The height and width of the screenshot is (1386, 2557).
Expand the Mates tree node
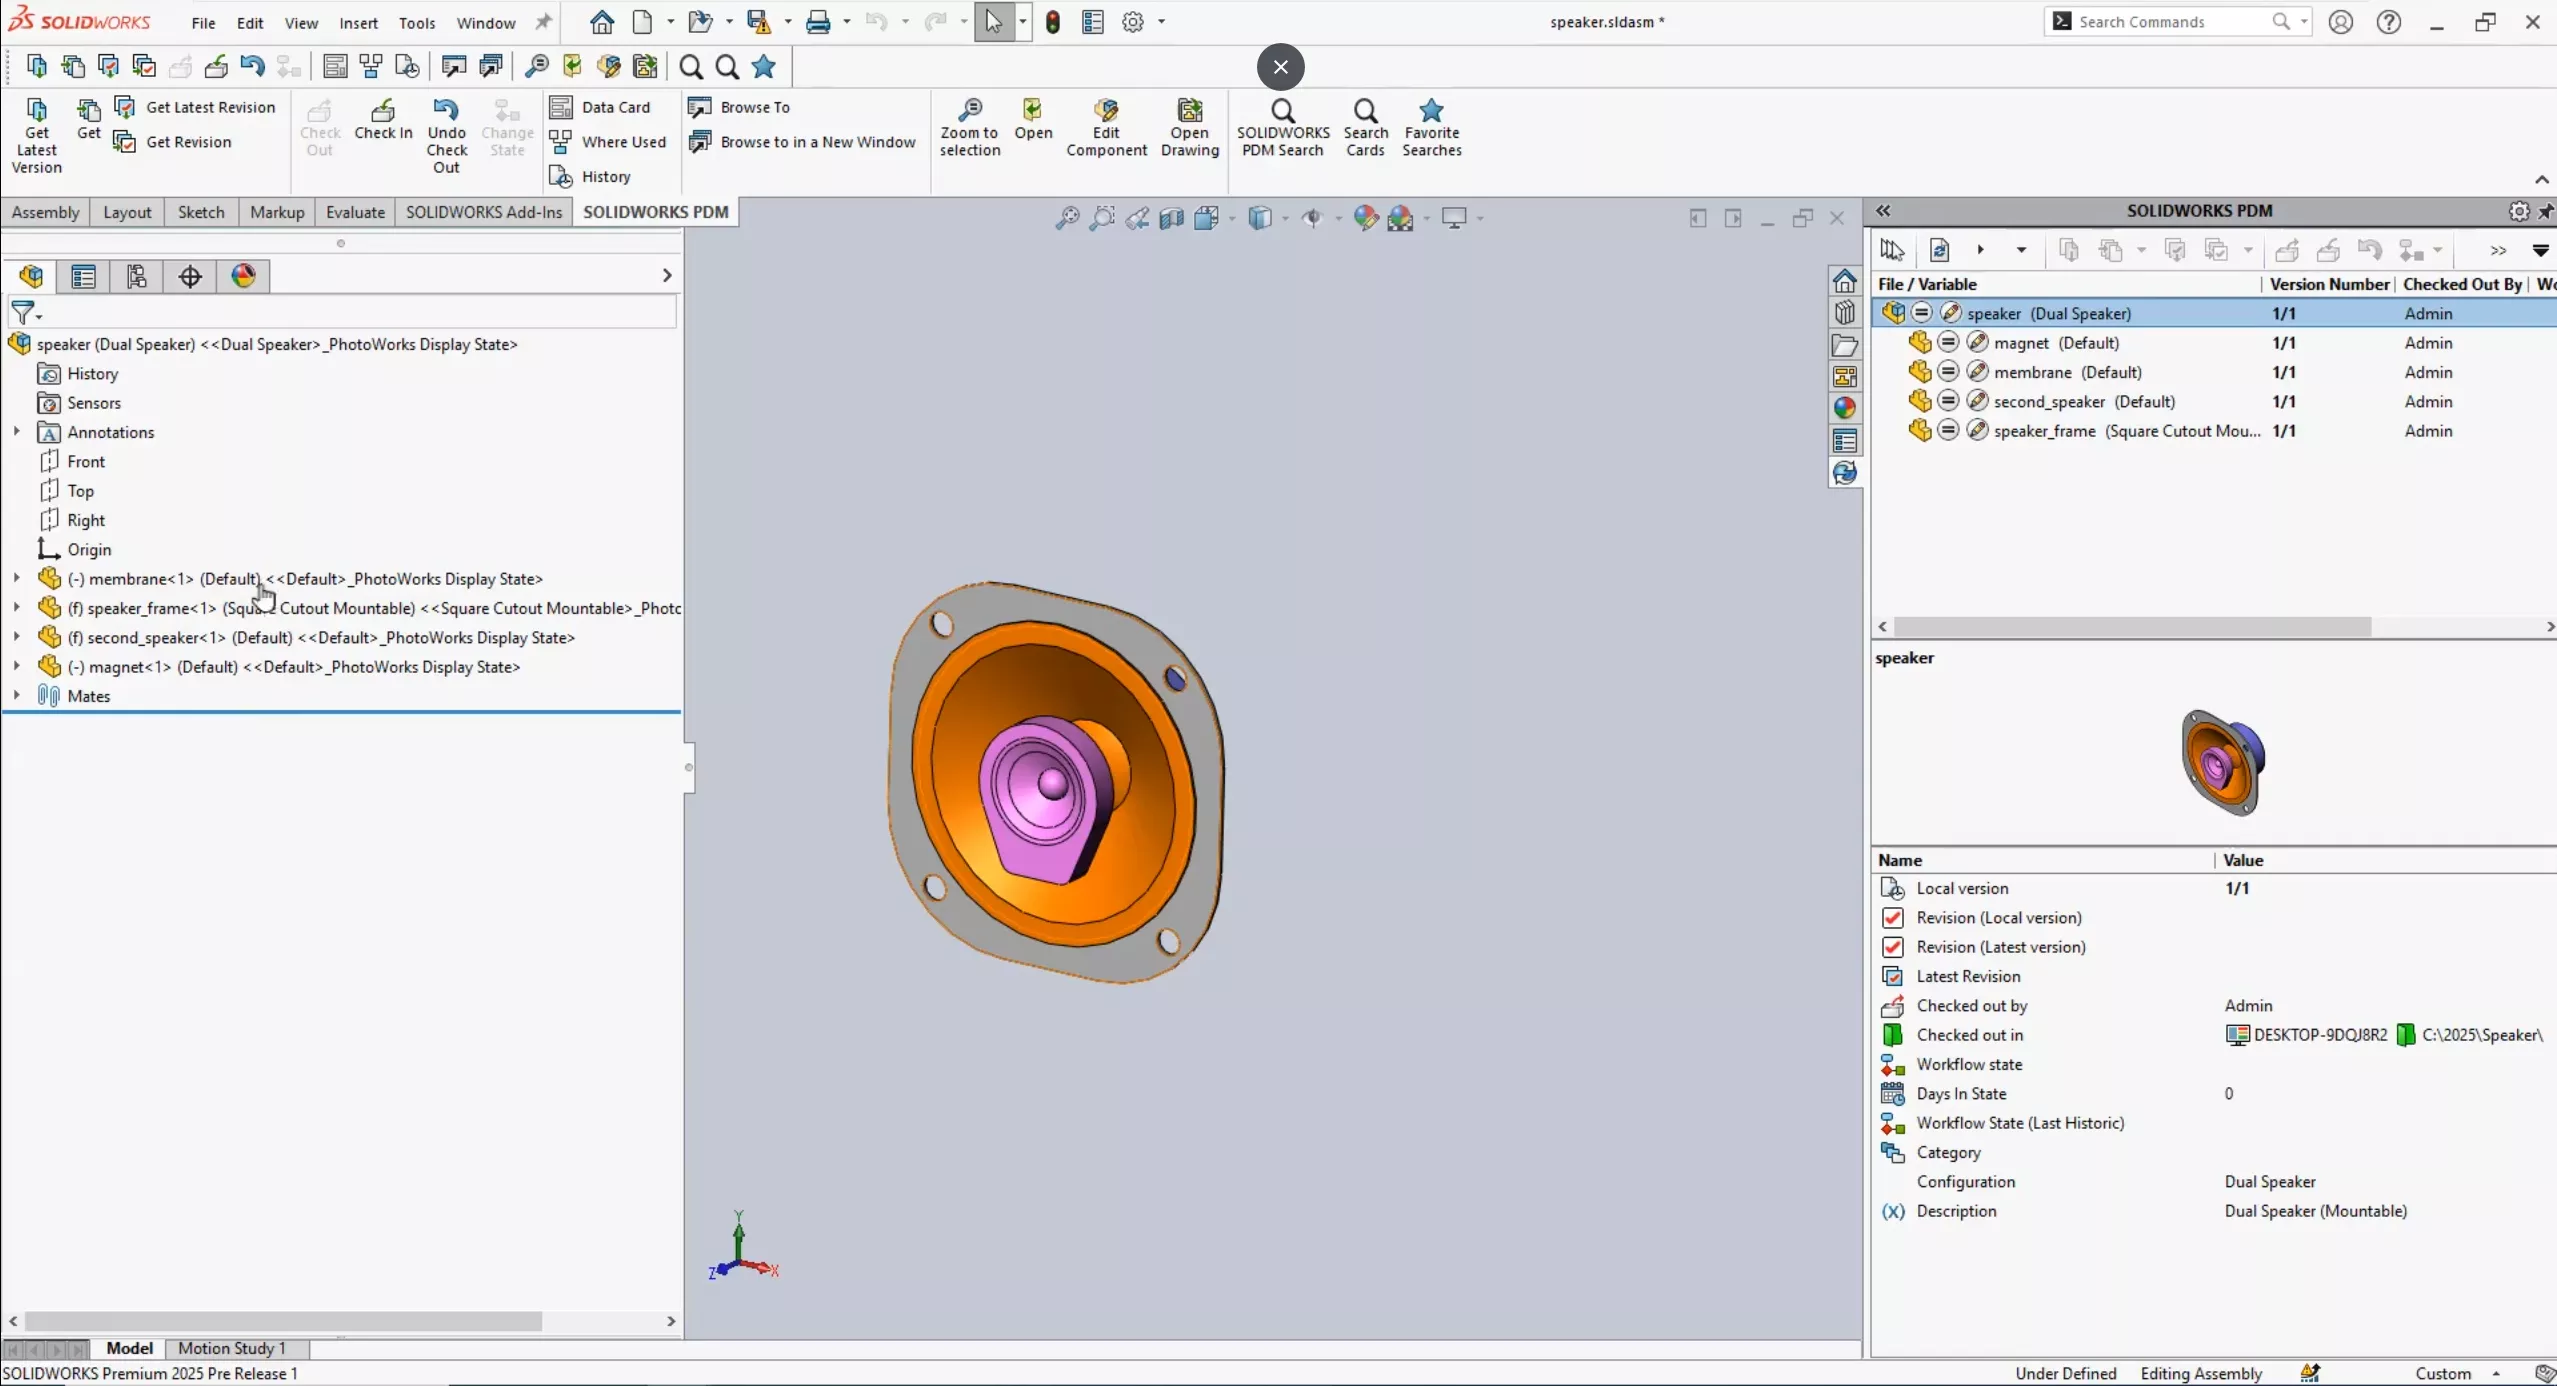[x=14, y=695]
